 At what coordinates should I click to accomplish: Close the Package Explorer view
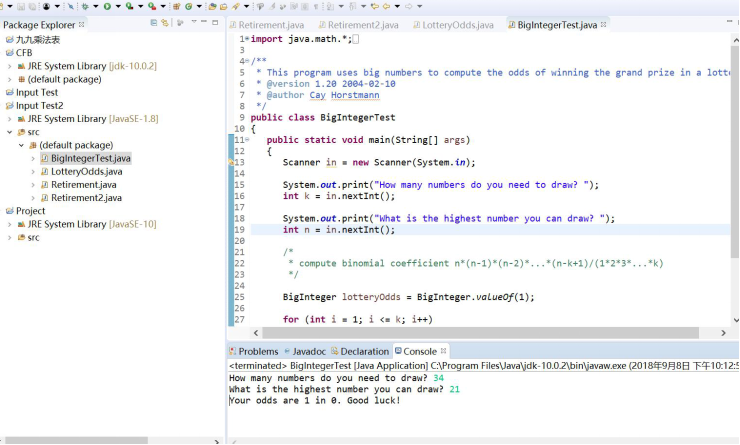click(x=82, y=23)
